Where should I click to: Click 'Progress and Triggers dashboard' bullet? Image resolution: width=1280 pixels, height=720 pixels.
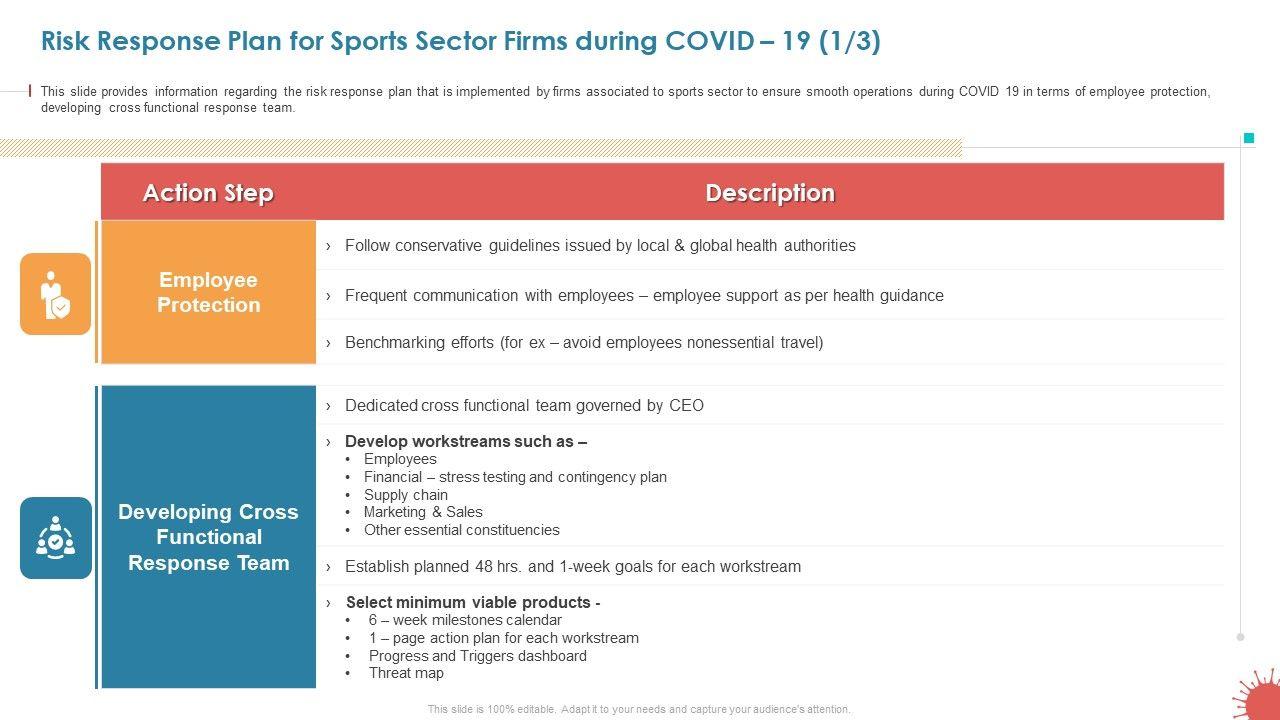477,656
